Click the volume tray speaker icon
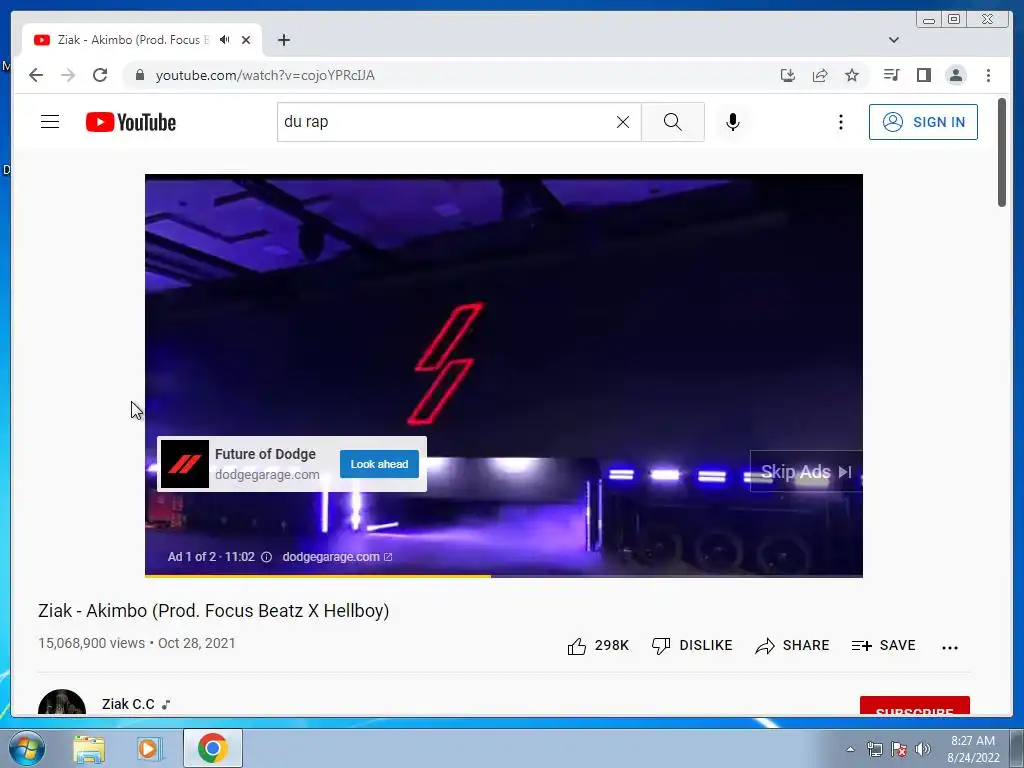This screenshot has height=768, width=1024. coord(923,749)
